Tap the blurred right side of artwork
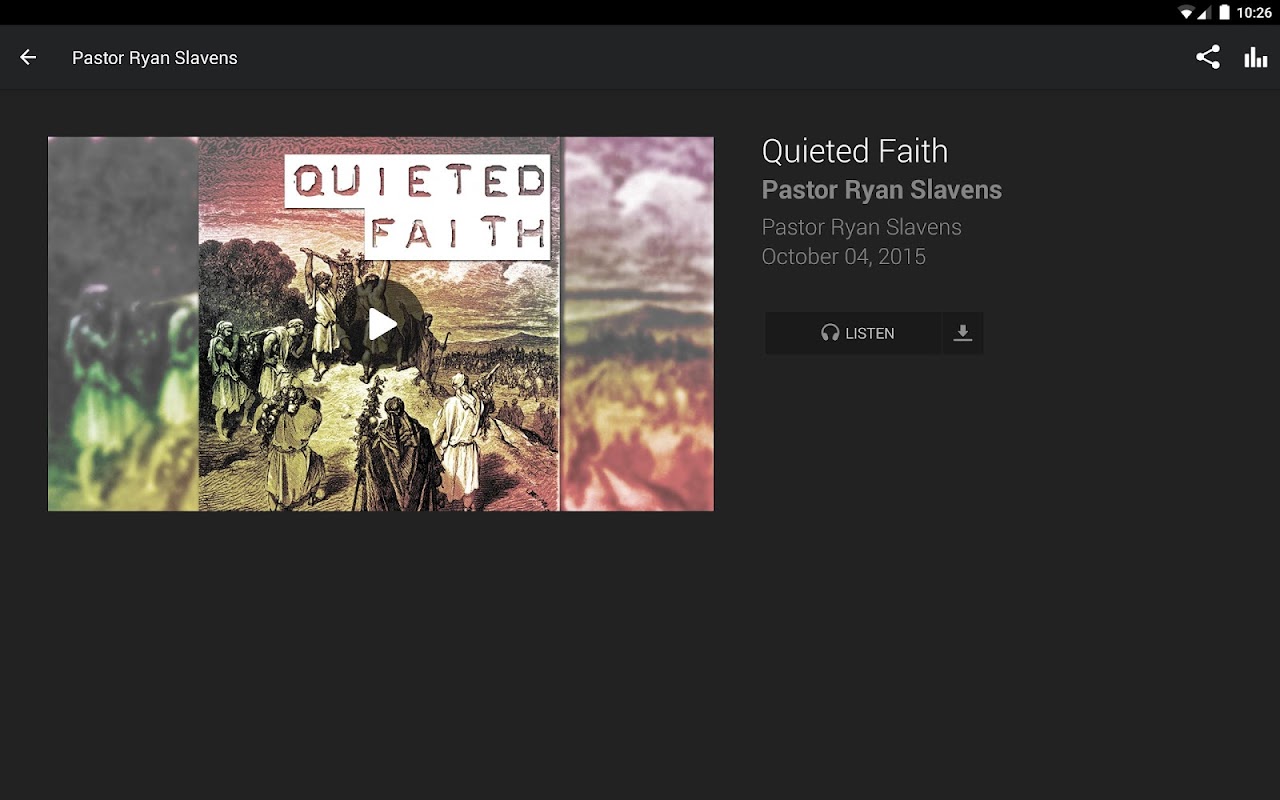Screen dimensions: 1280x800 pyautogui.click(x=638, y=324)
